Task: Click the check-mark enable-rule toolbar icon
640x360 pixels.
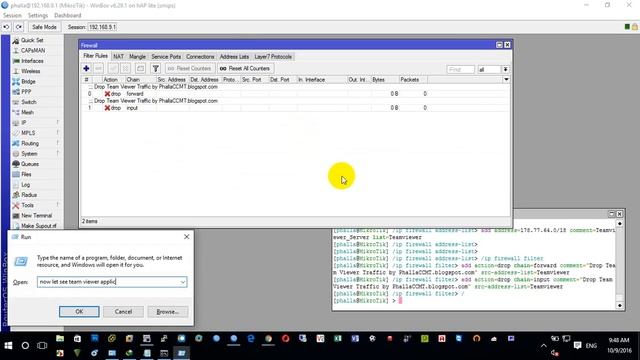Action: click(113, 69)
